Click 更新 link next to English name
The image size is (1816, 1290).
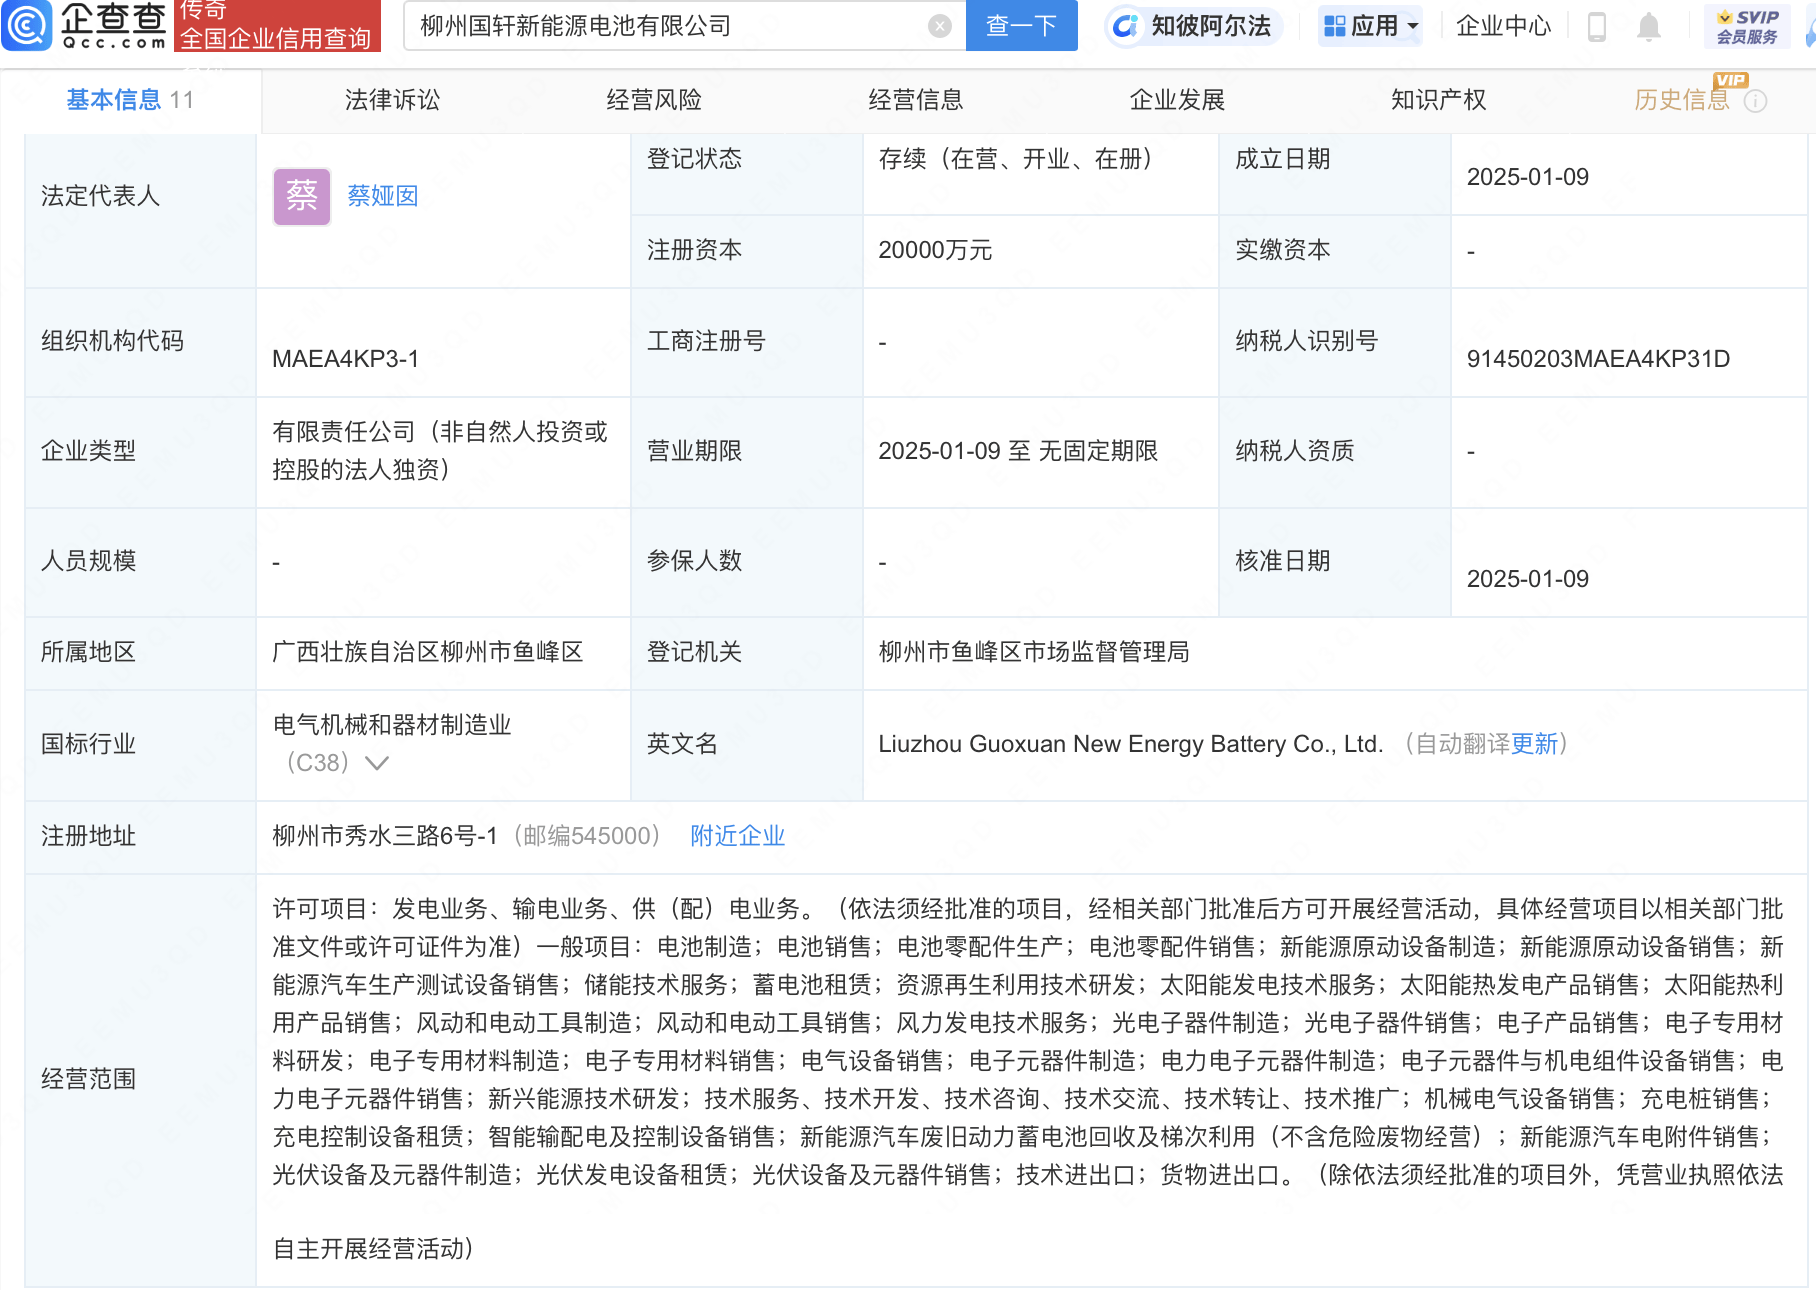(x=1534, y=744)
